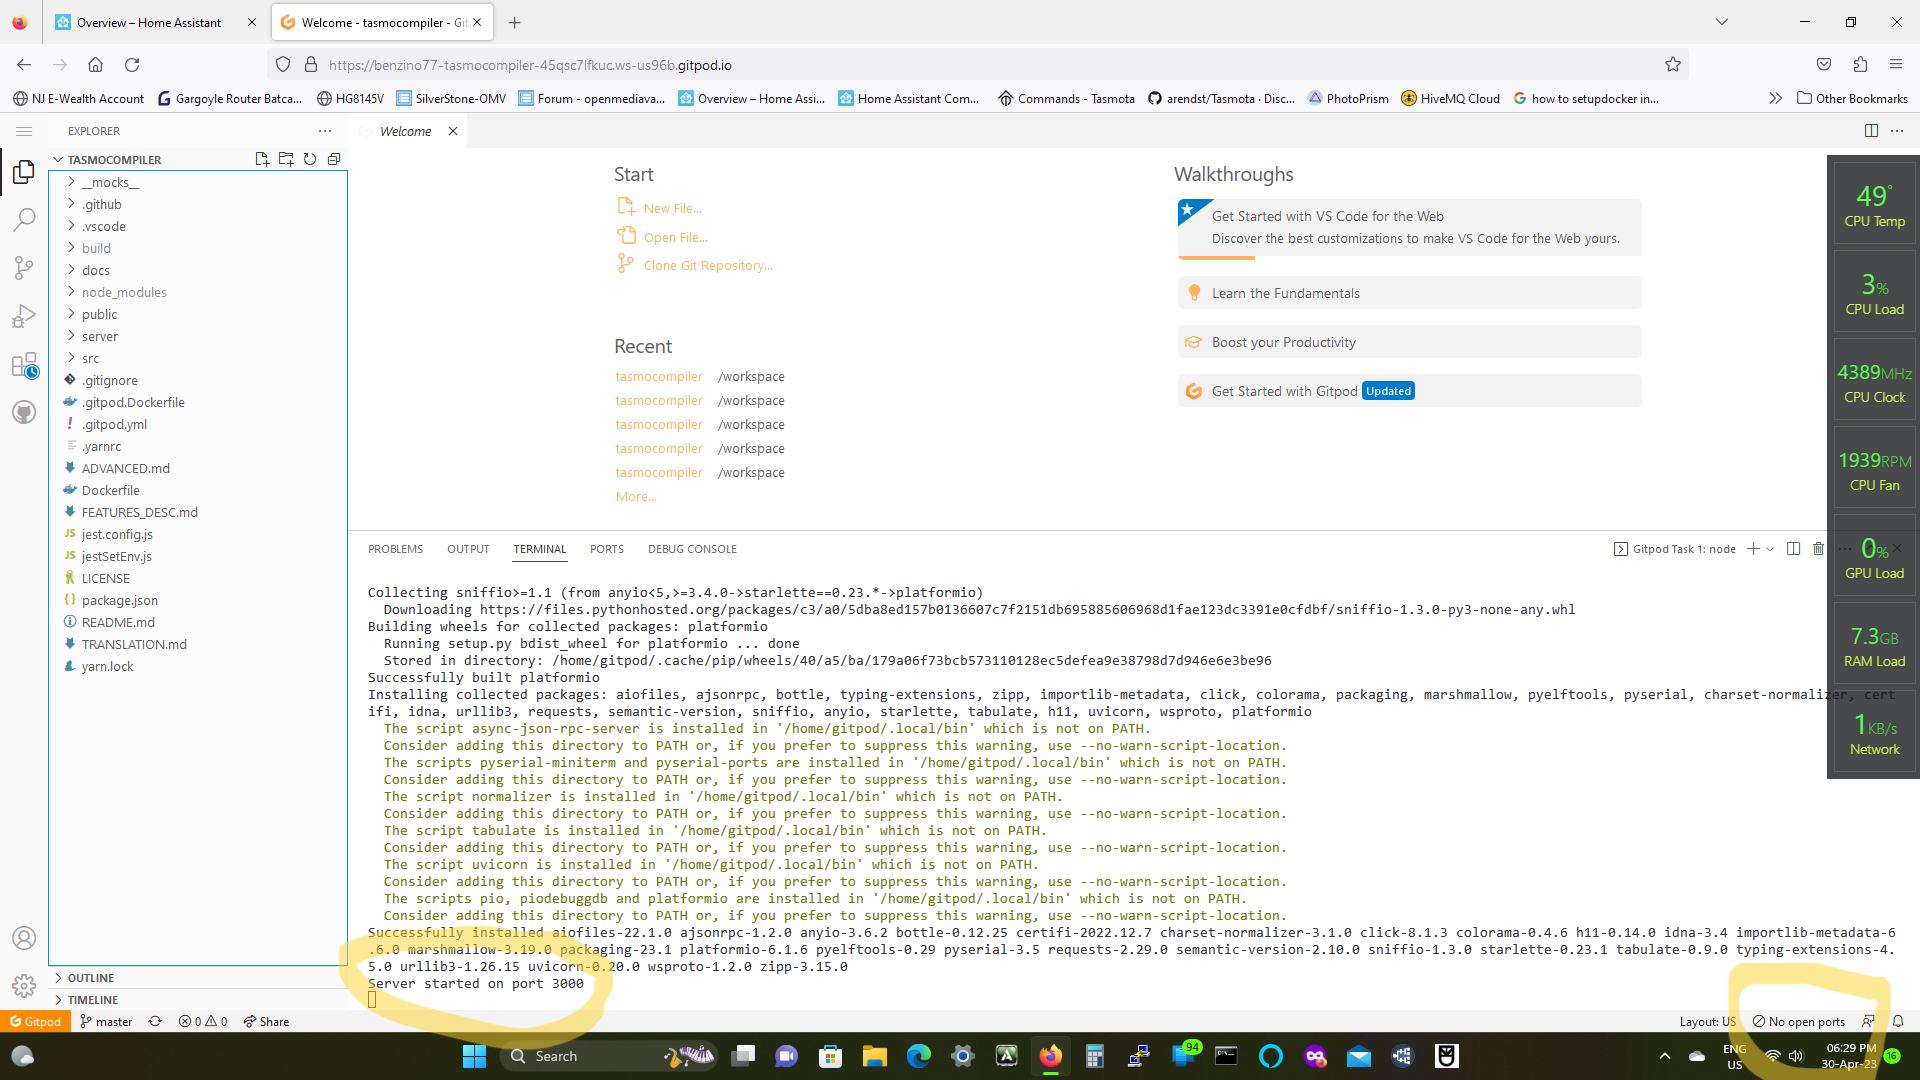The image size is (1920, 1080).
Task: Select Clone Git Repository on the Welcome page
Action: [707, 264]
